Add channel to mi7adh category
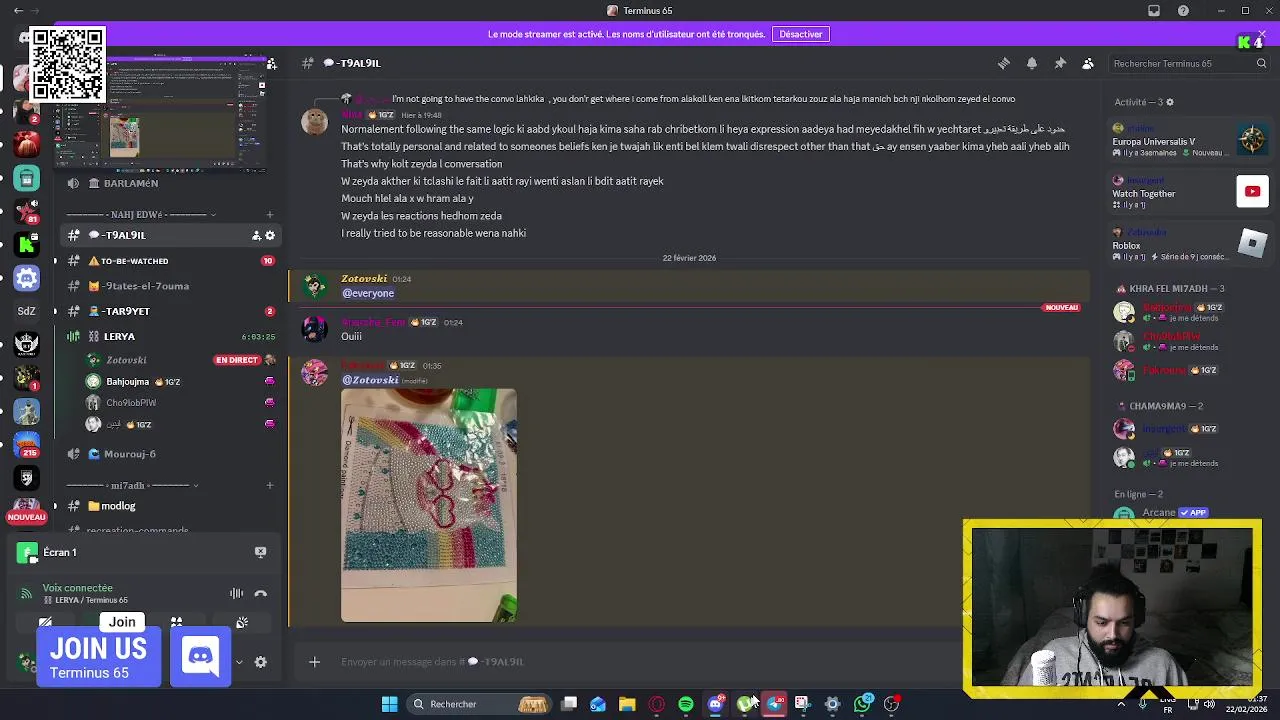 coord(270,485)
